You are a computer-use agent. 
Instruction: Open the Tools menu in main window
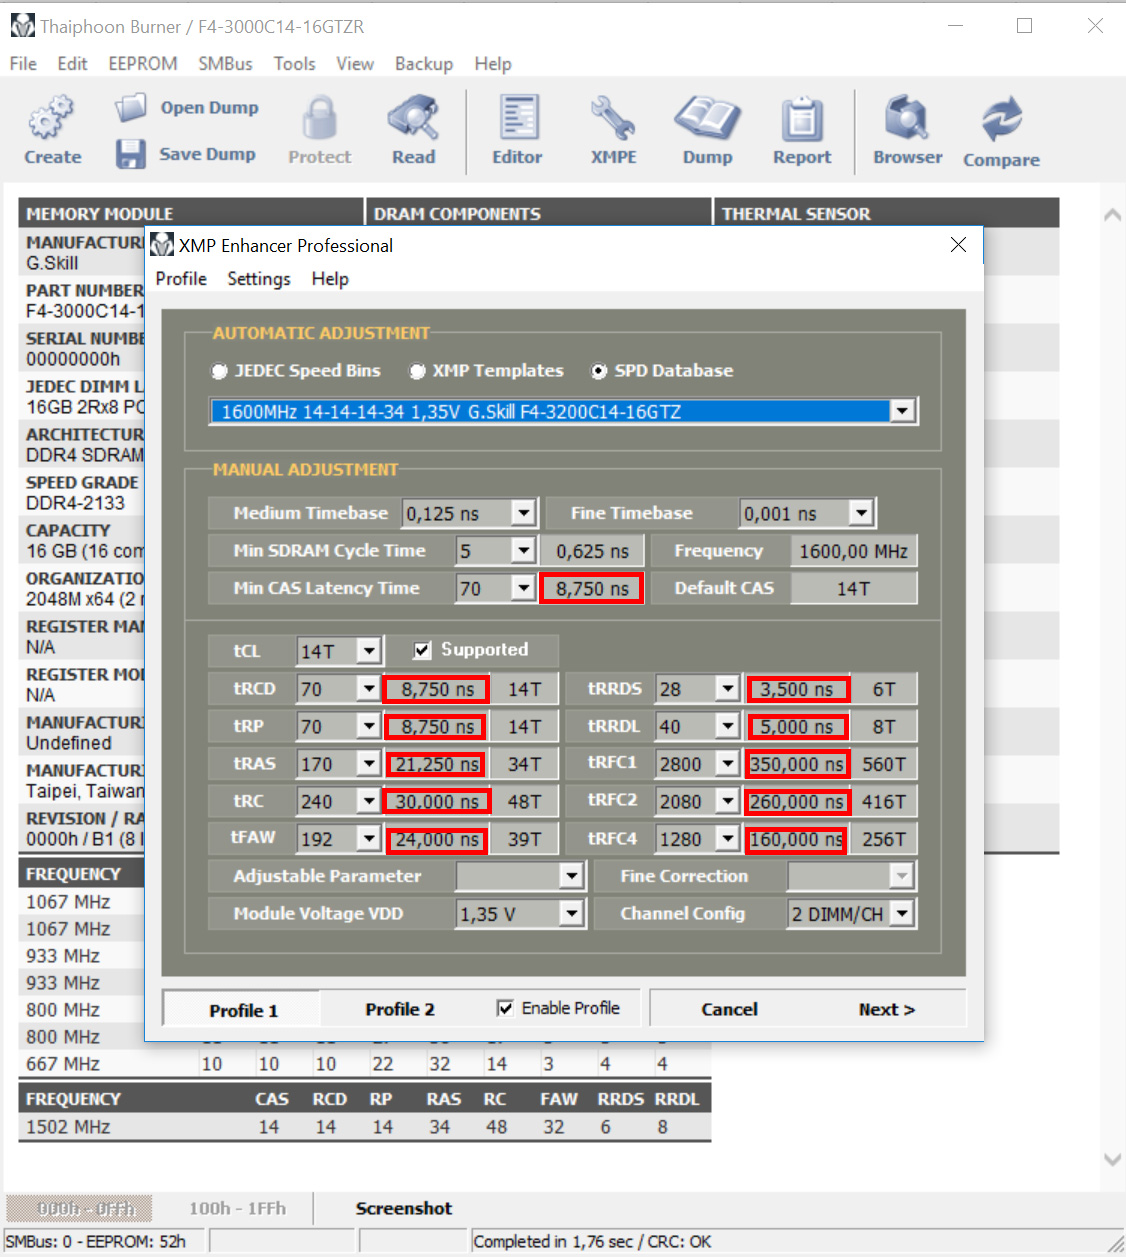(x=295, y=64)
